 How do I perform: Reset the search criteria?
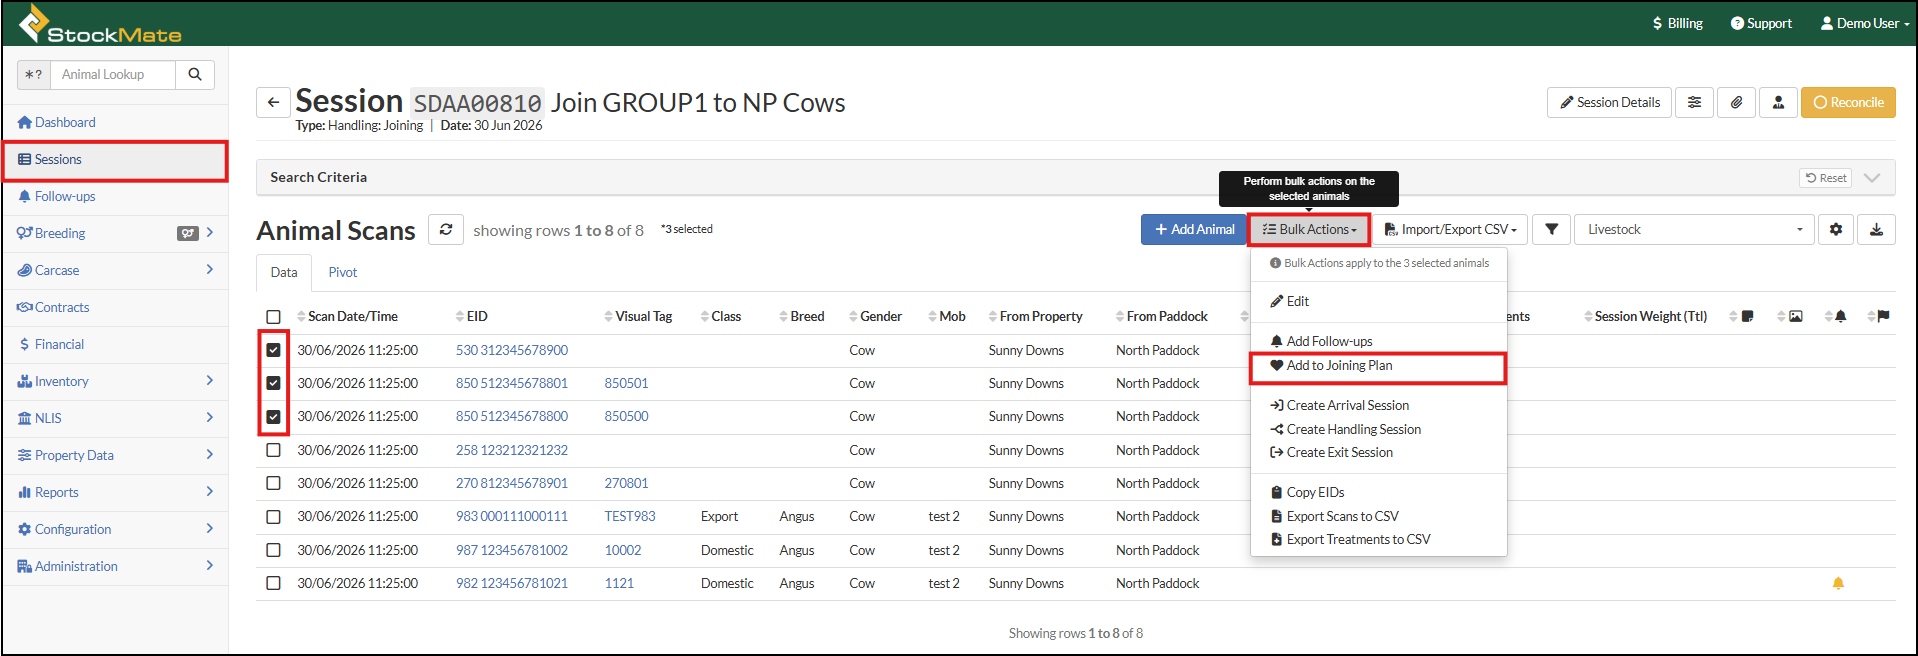coord(1825,177)
